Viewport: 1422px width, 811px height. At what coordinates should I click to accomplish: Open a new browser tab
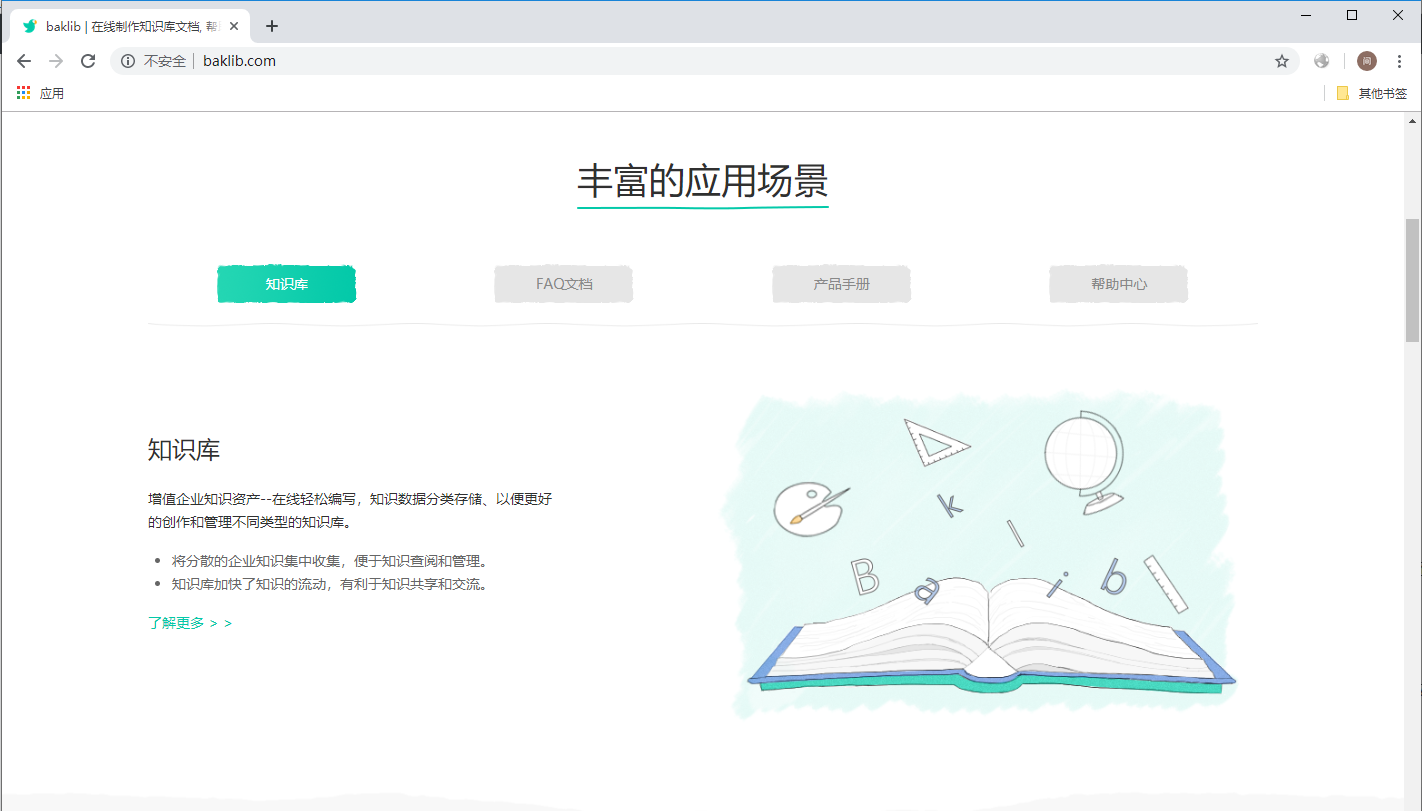click(x=272, y=26)
